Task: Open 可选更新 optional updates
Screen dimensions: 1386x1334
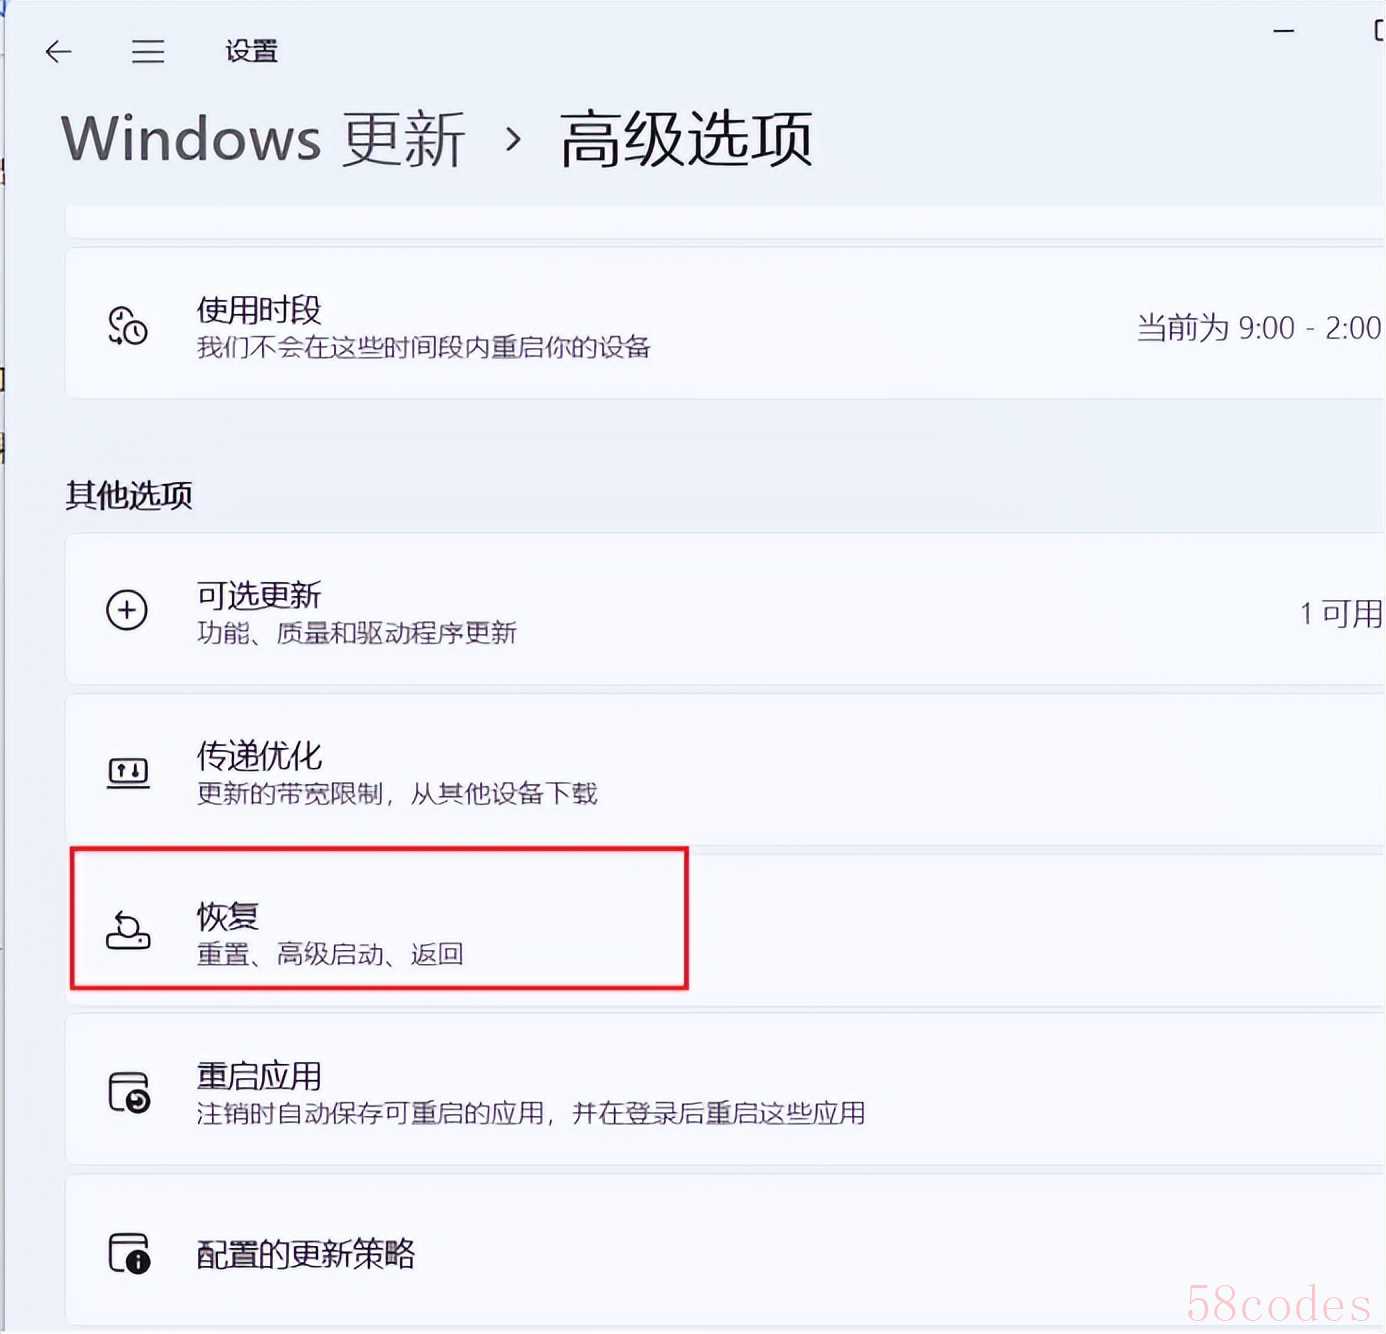Action: (x=725, y=609)
